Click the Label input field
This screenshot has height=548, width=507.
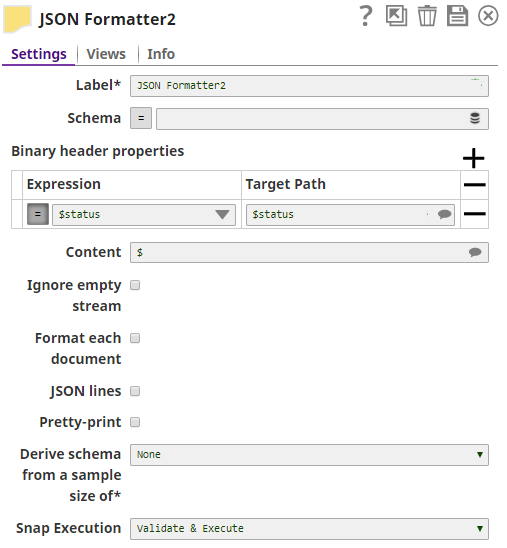(x=309, y=86)
